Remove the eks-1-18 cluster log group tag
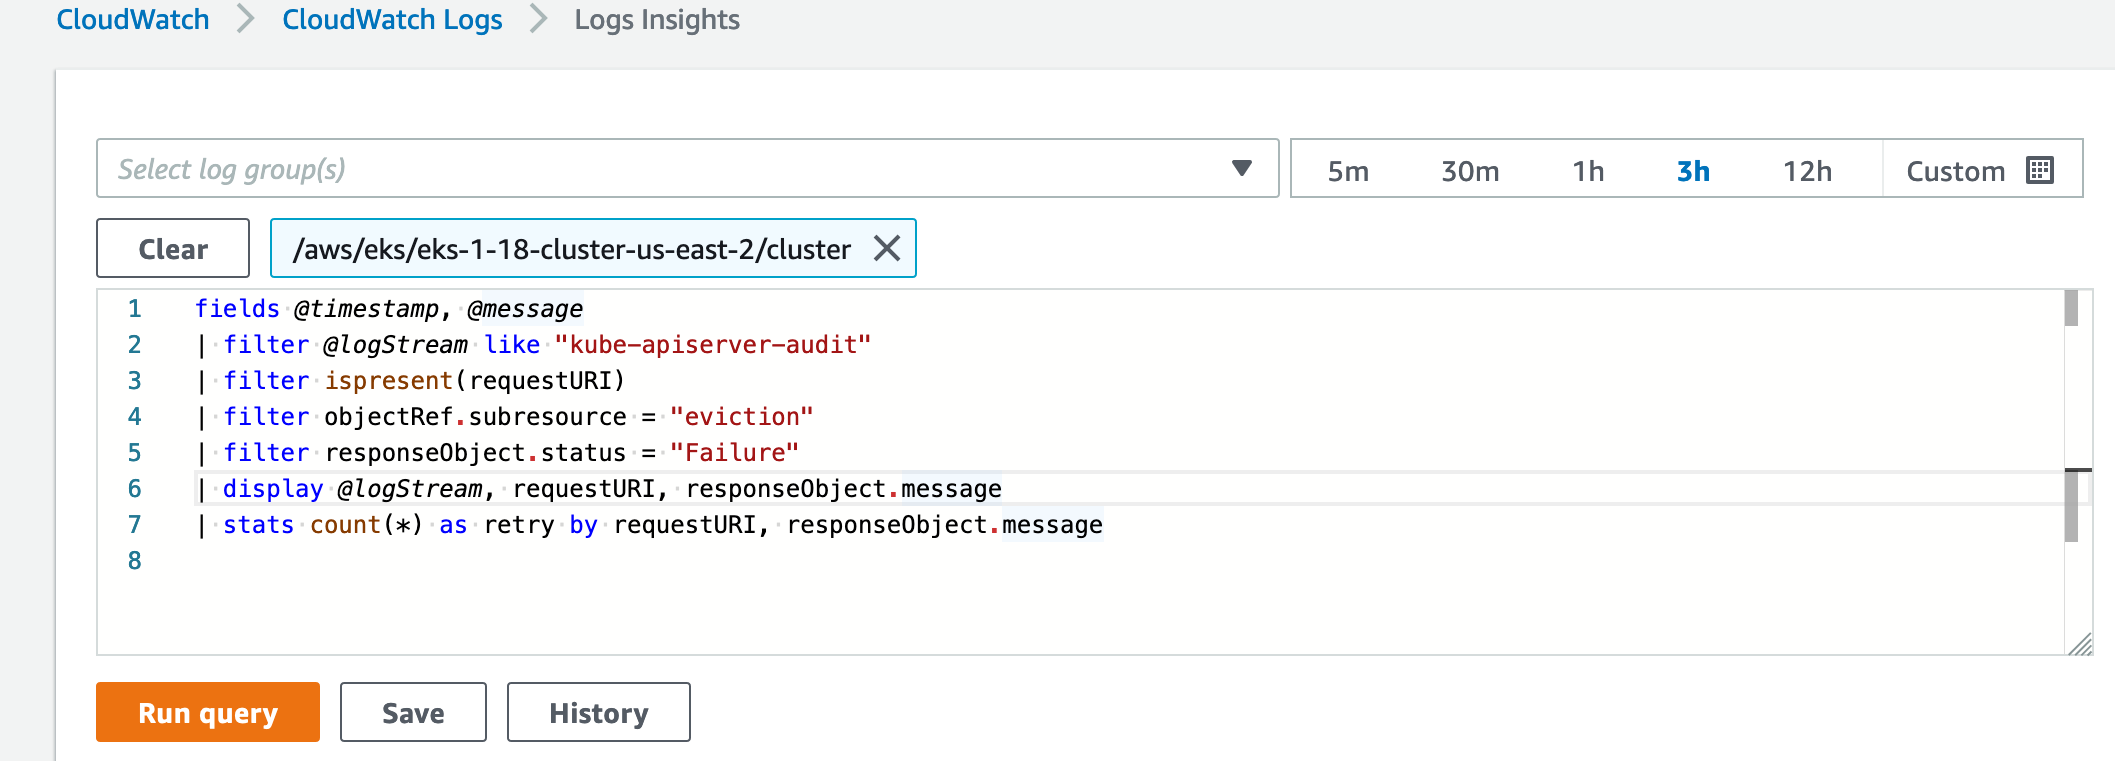 (x=887, y=248)
